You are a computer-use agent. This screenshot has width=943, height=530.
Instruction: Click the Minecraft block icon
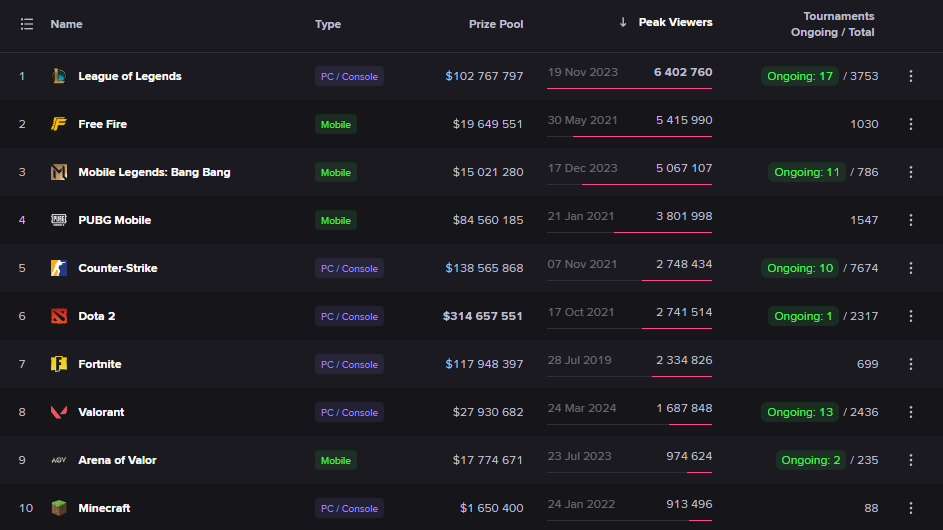coord(58,508)
